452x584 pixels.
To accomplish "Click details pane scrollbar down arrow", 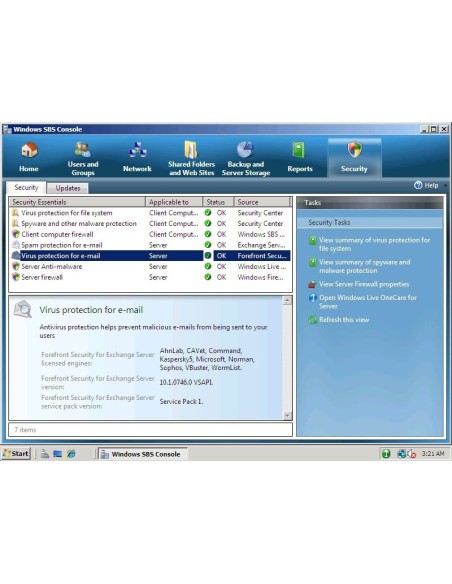I will click(x=287, y=415).
